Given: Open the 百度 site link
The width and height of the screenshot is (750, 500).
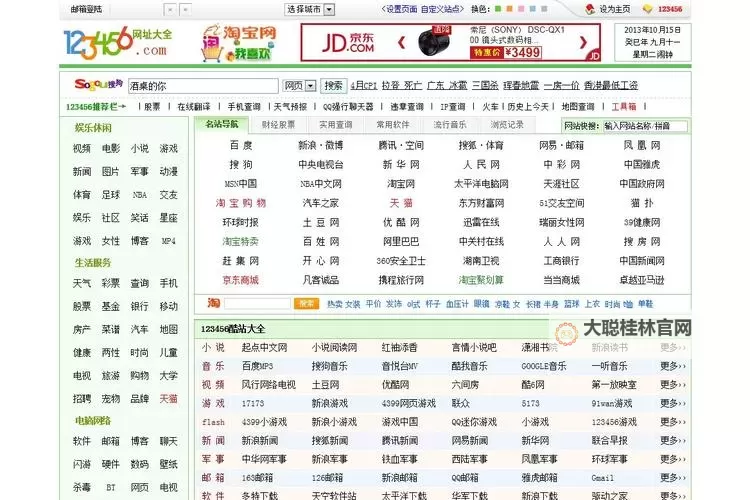Looking at the screenshot, I should [x=241, y=145].
